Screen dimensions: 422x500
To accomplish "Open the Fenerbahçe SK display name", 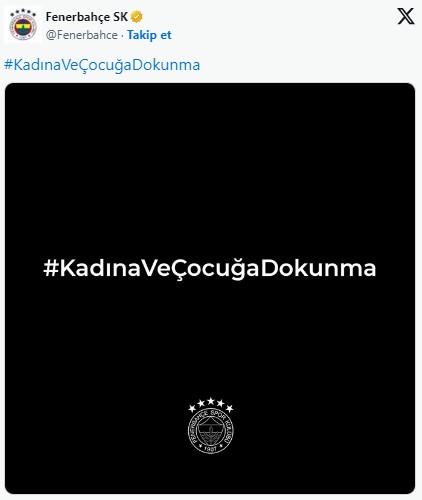I will click(87, 17).
